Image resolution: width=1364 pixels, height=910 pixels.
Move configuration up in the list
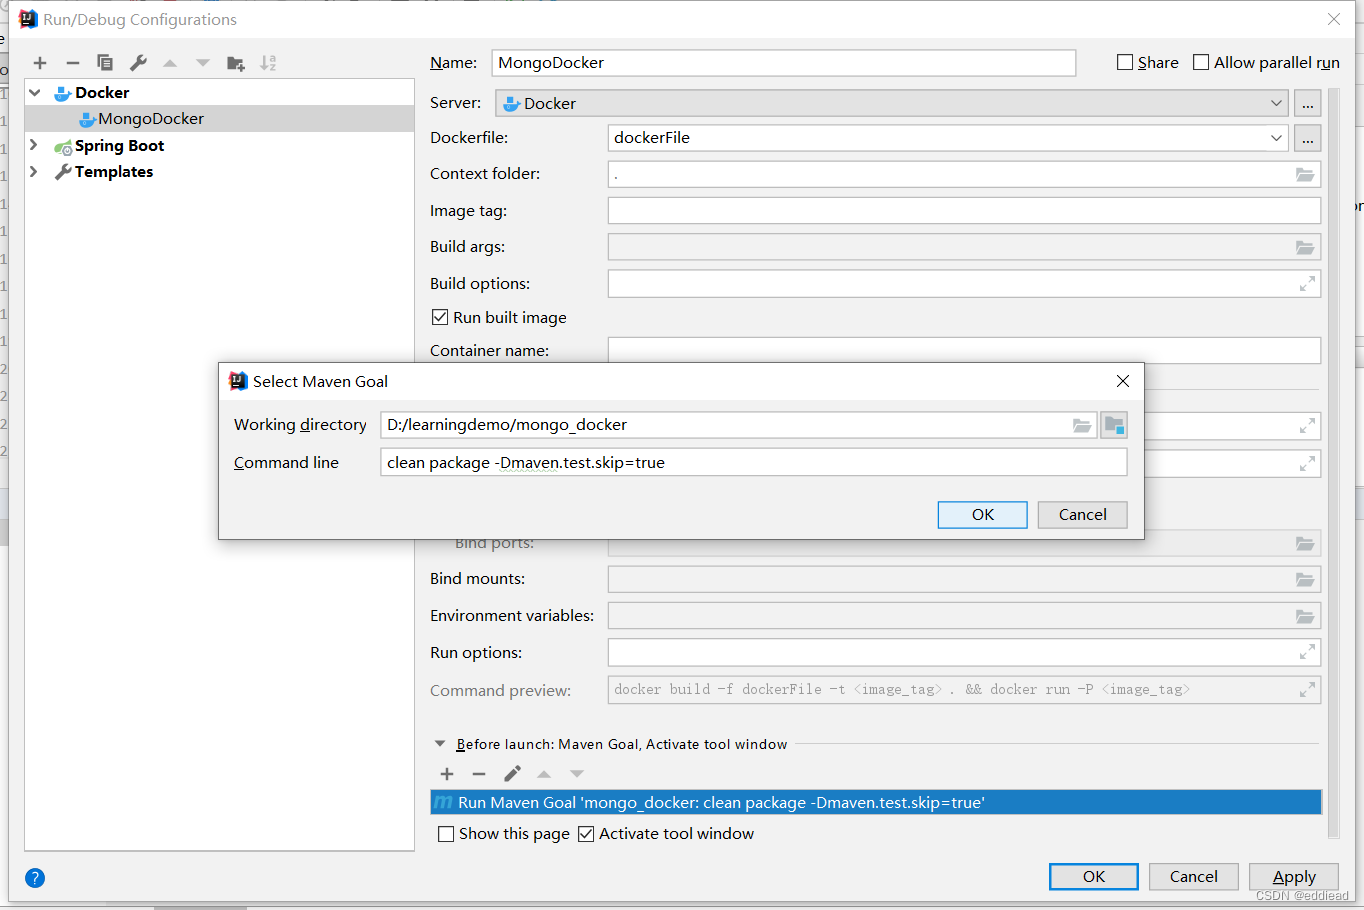(170, 63)
